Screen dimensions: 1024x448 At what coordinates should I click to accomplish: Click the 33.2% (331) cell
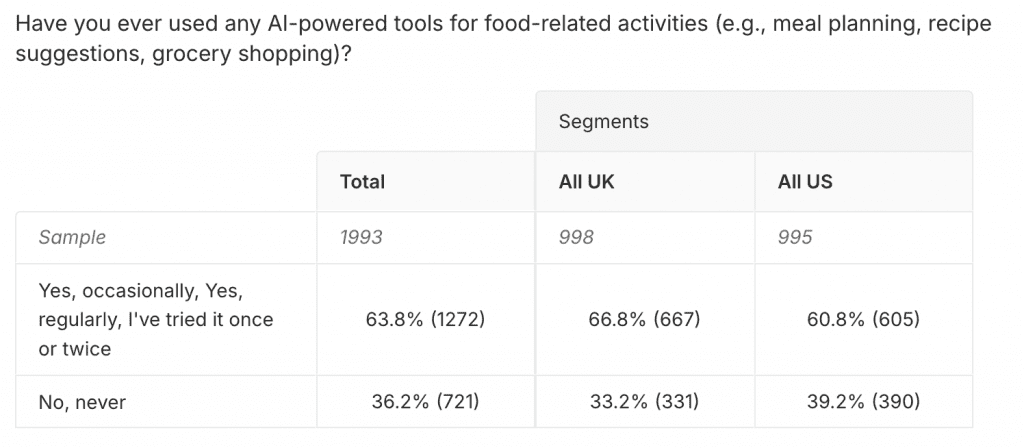click(644, 403)
